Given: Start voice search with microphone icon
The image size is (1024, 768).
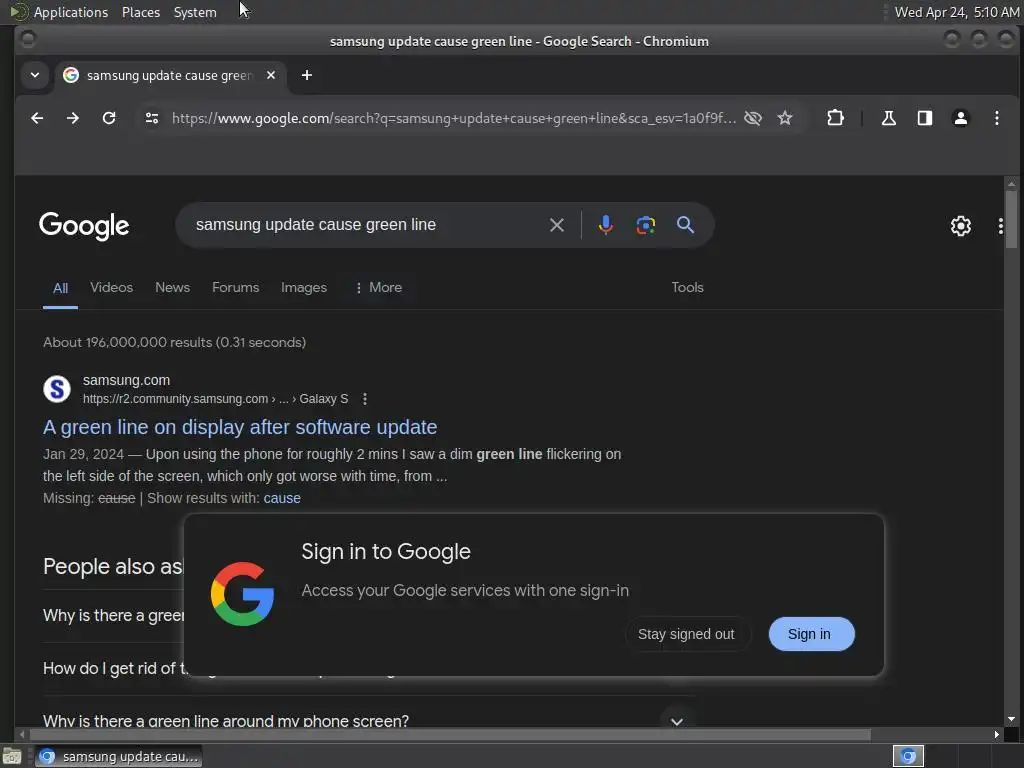Looking at the screenshot, I should pos(605,225).
